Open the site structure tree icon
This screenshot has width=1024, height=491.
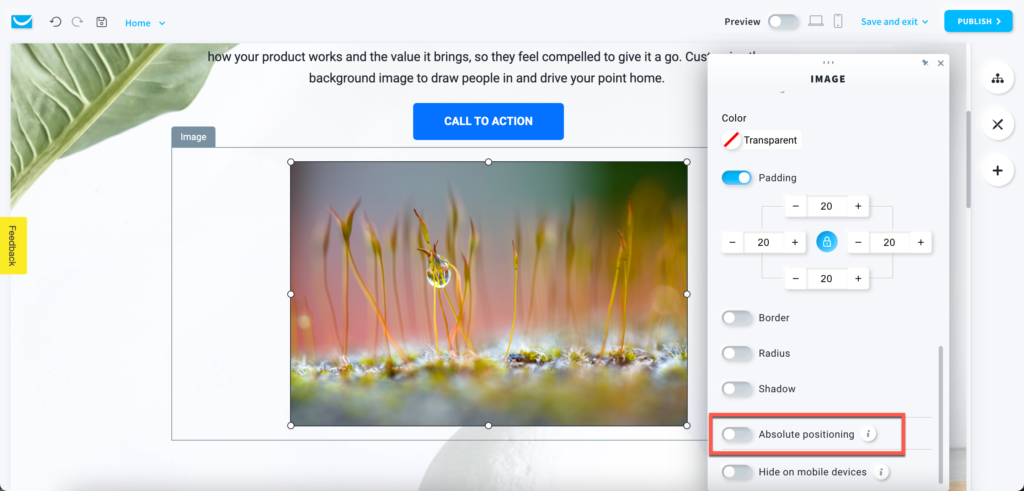pyautogui.click(x=997, y=78)
